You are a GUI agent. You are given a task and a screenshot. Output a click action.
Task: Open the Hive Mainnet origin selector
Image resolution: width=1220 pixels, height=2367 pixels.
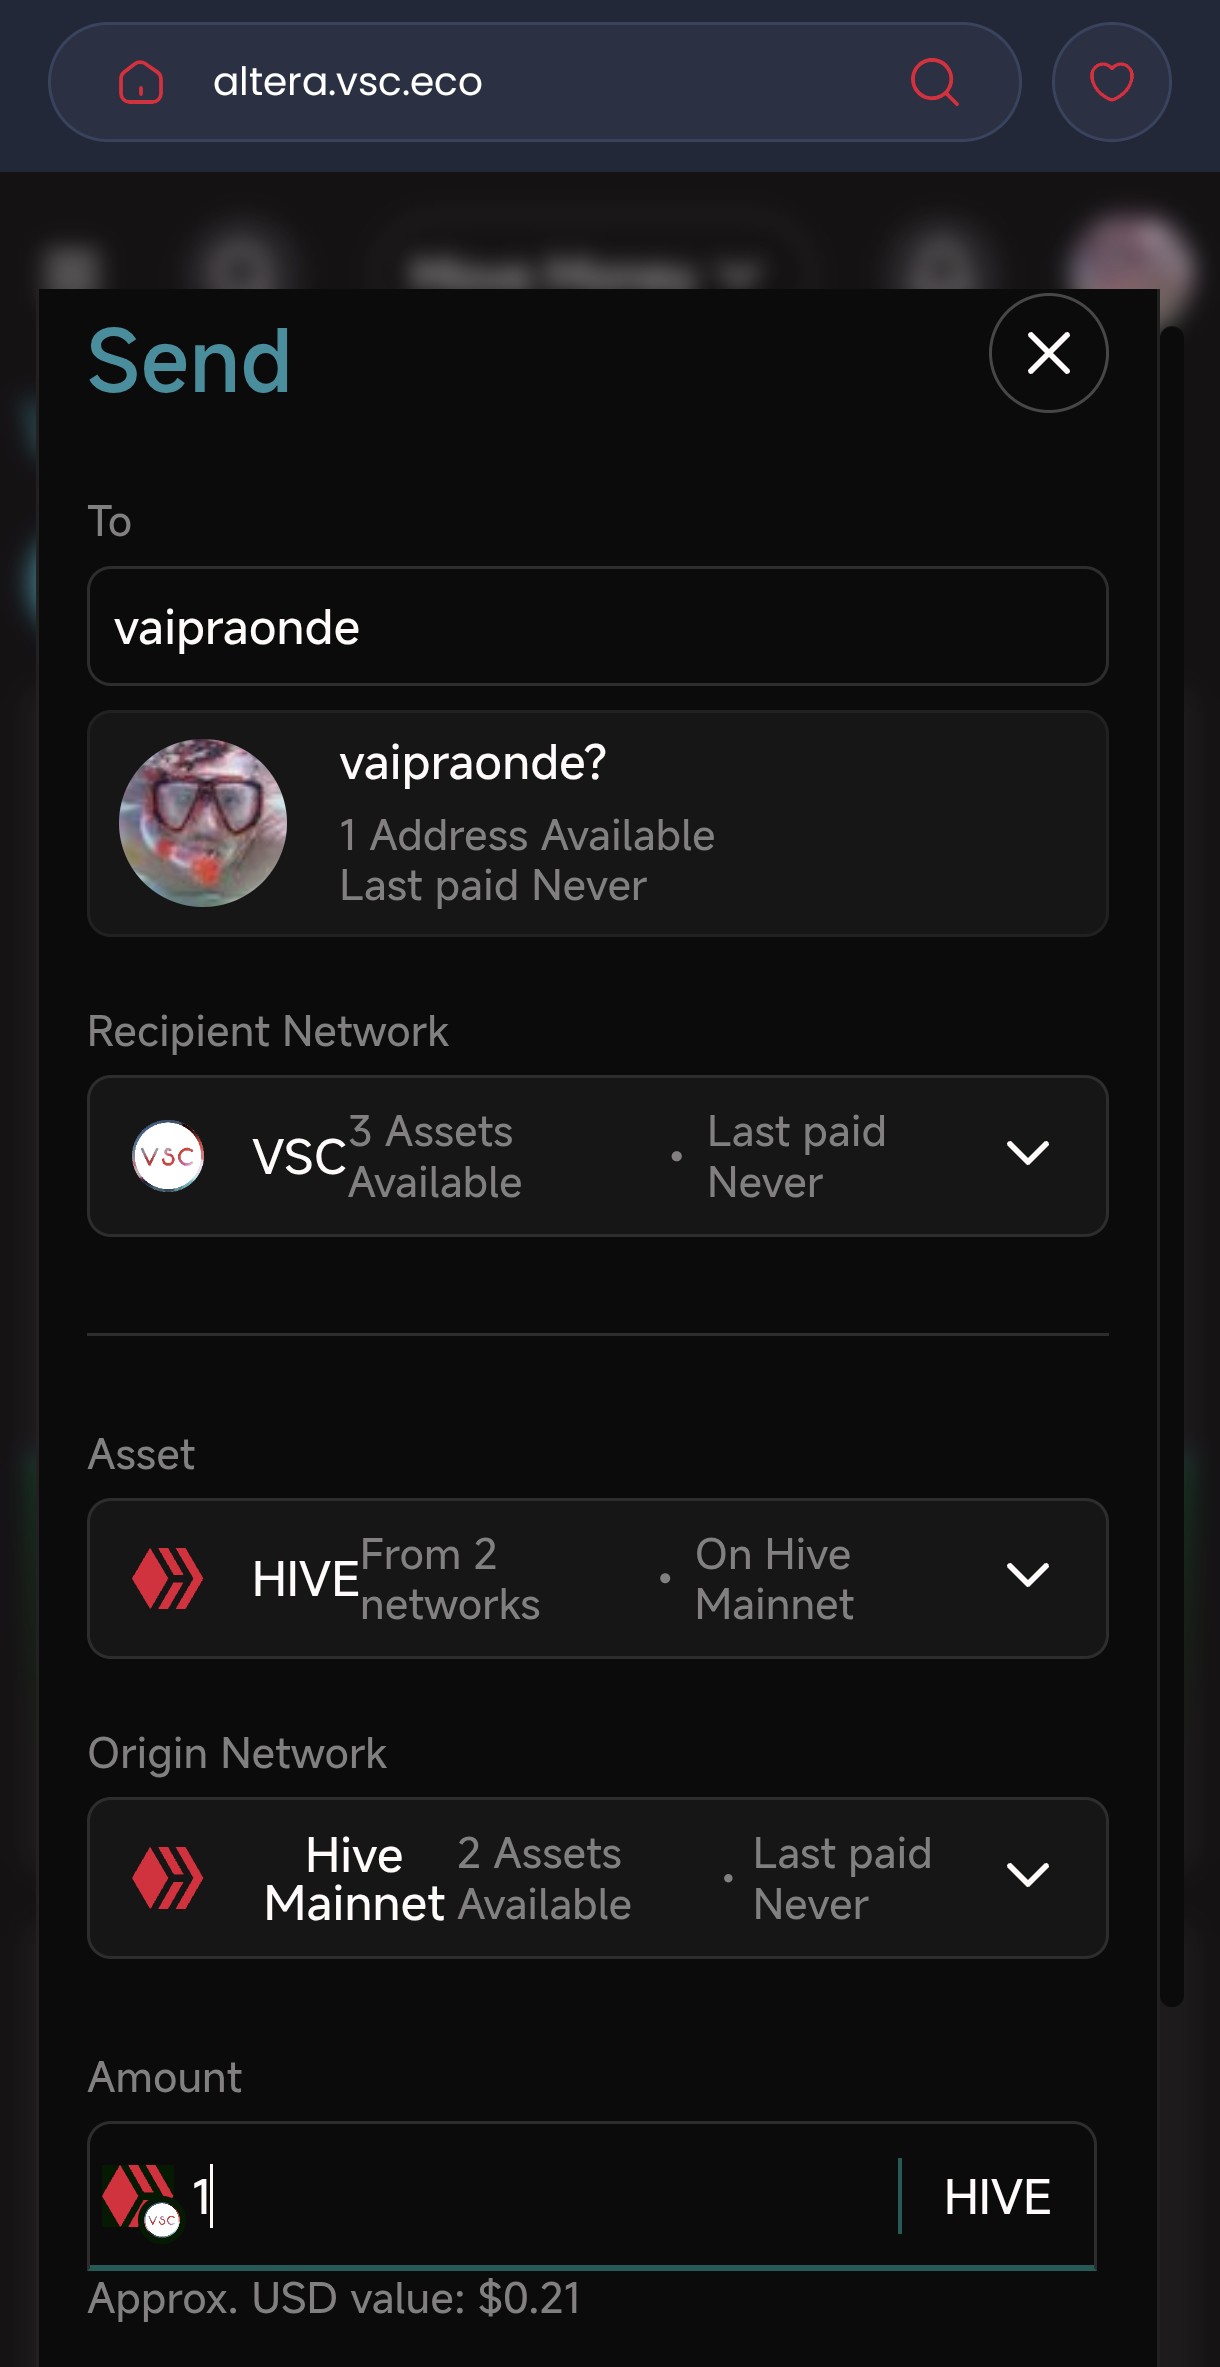(x=598, y=1878)
